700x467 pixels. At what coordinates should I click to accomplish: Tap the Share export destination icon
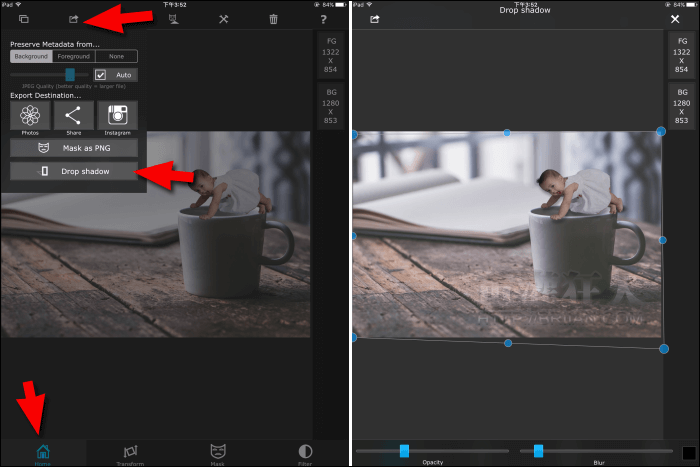coord(74,117)
